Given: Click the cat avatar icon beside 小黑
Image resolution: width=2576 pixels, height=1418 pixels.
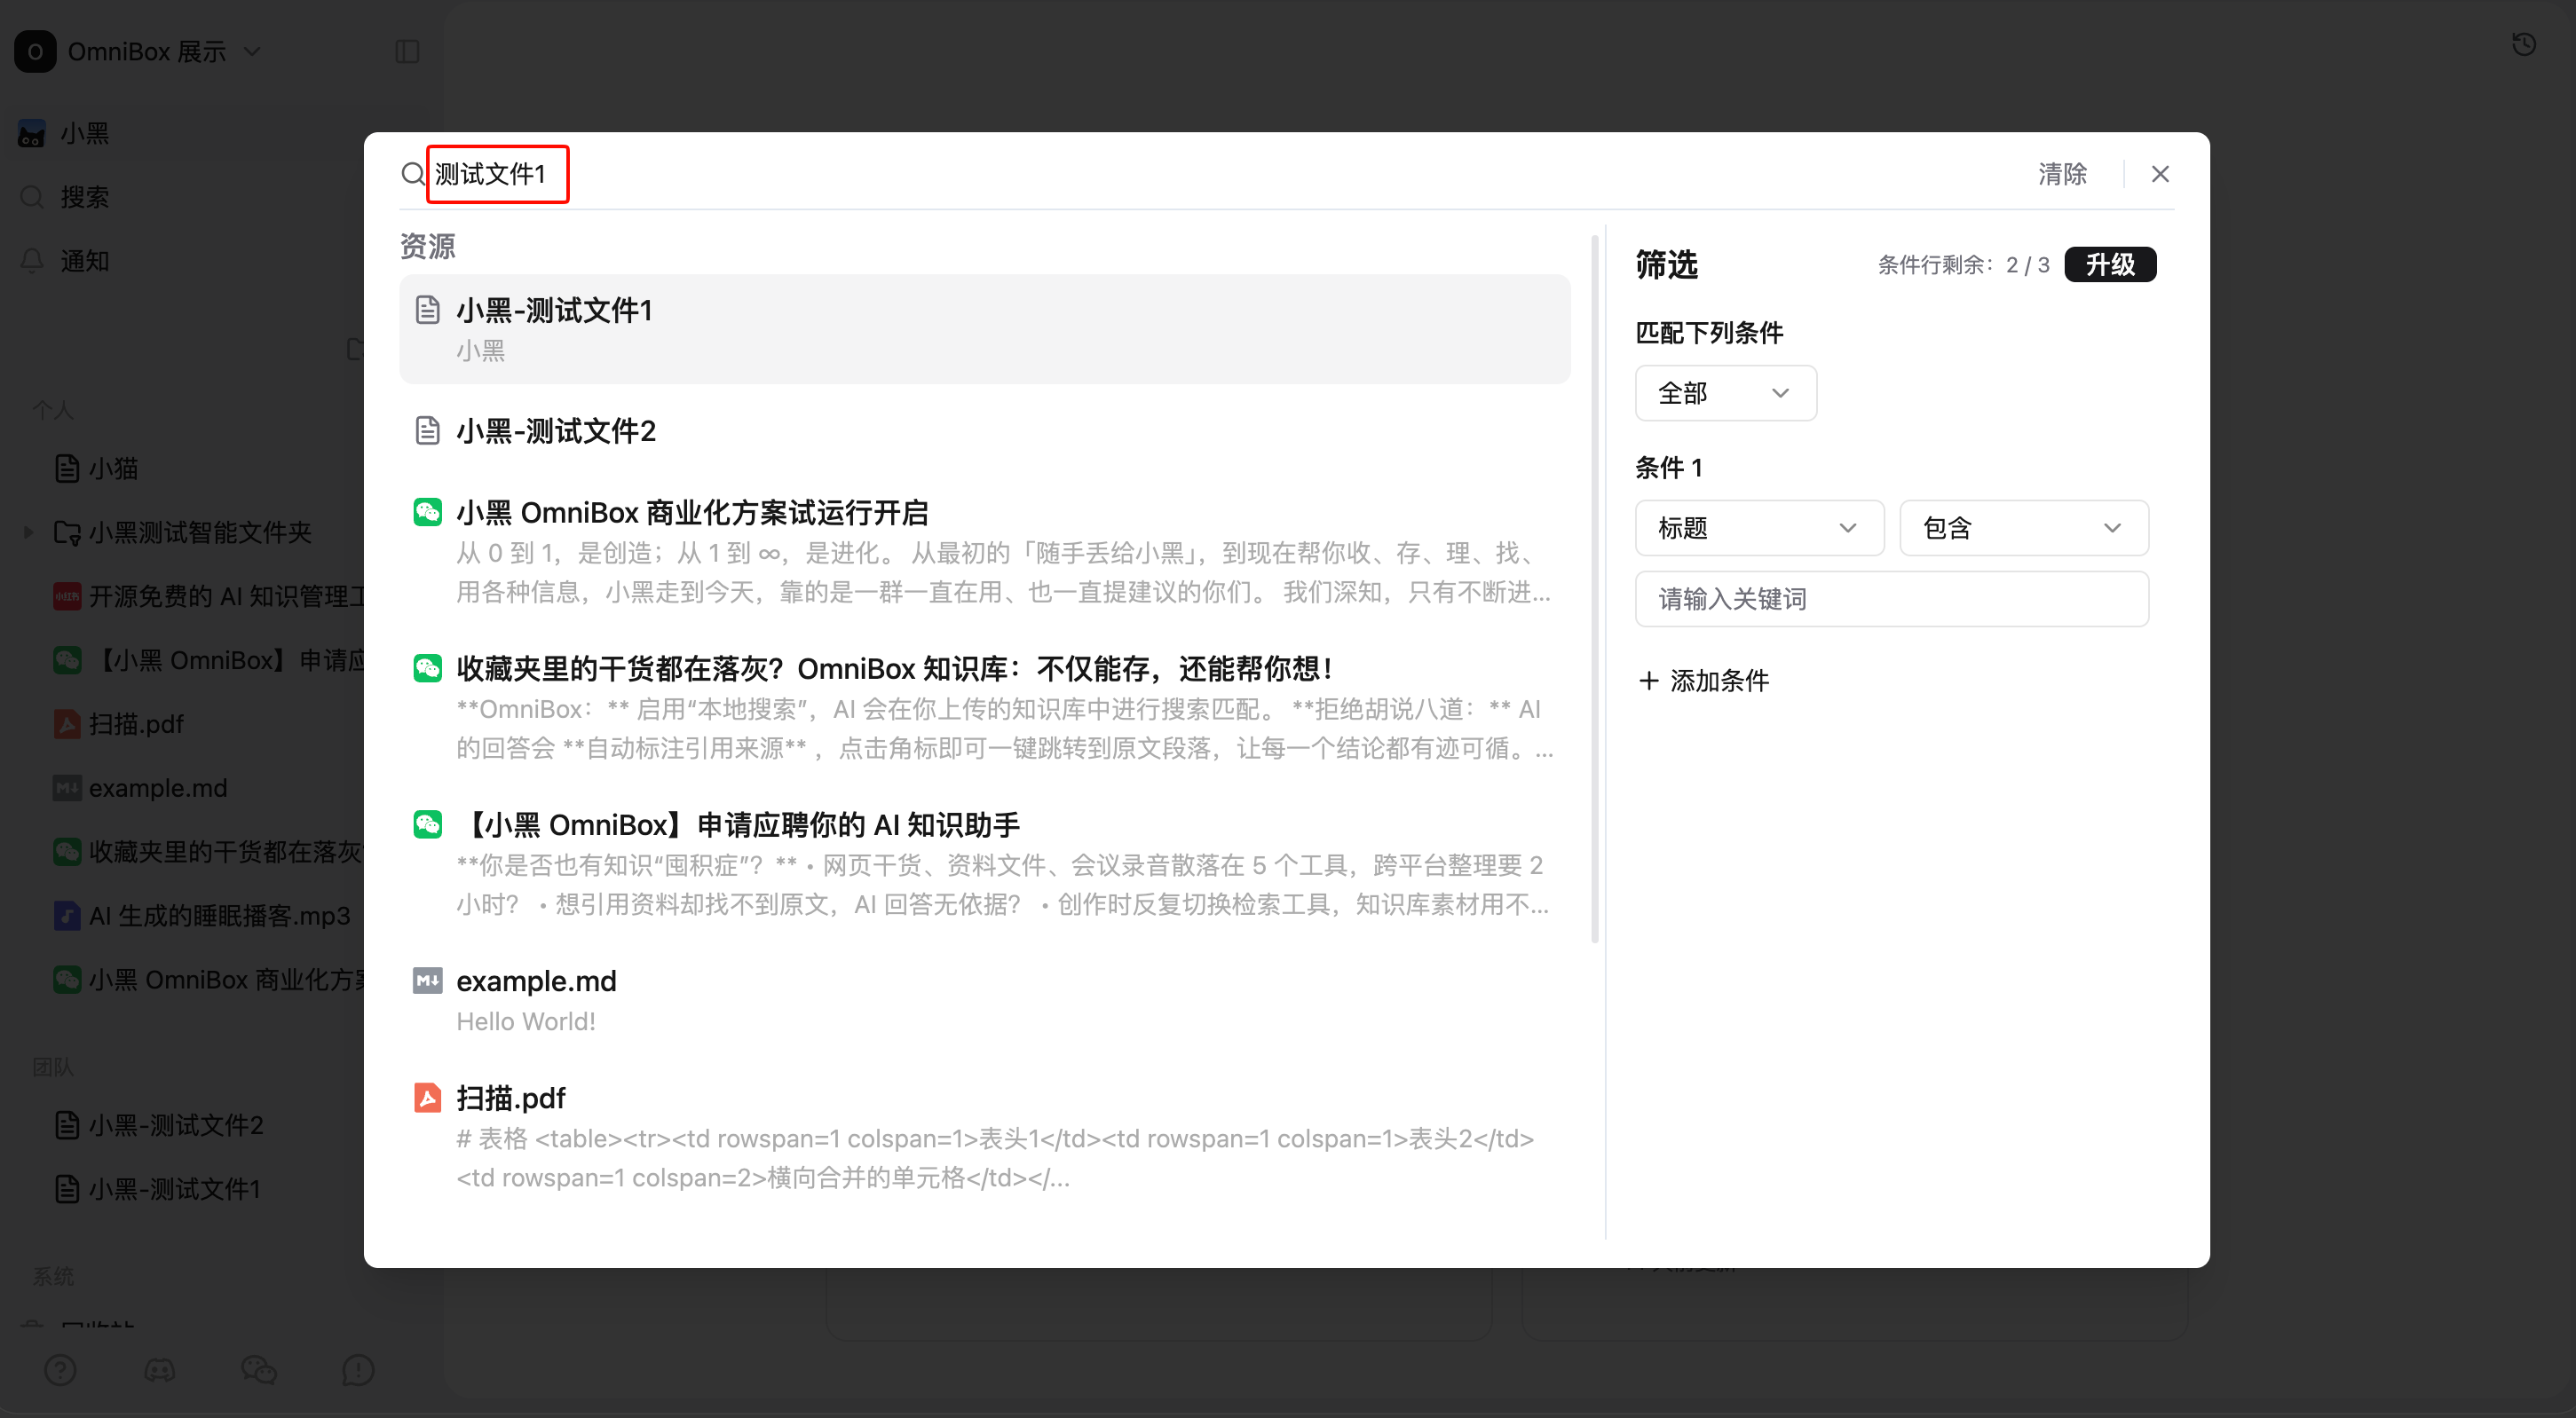Looking at the screenshot, I should pyautogui.click(x=32, y=133).
